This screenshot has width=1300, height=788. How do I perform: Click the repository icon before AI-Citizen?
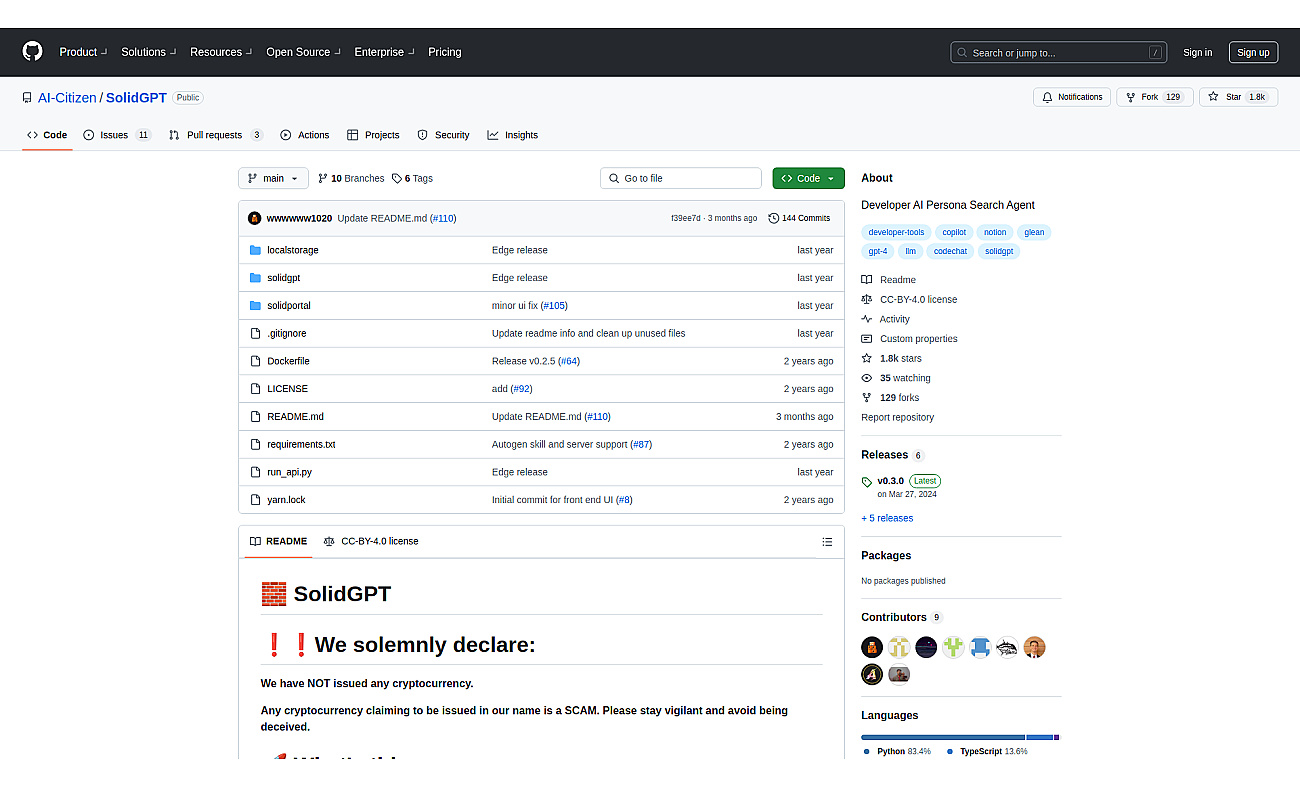pyautogui.click(x=27, y=98)
